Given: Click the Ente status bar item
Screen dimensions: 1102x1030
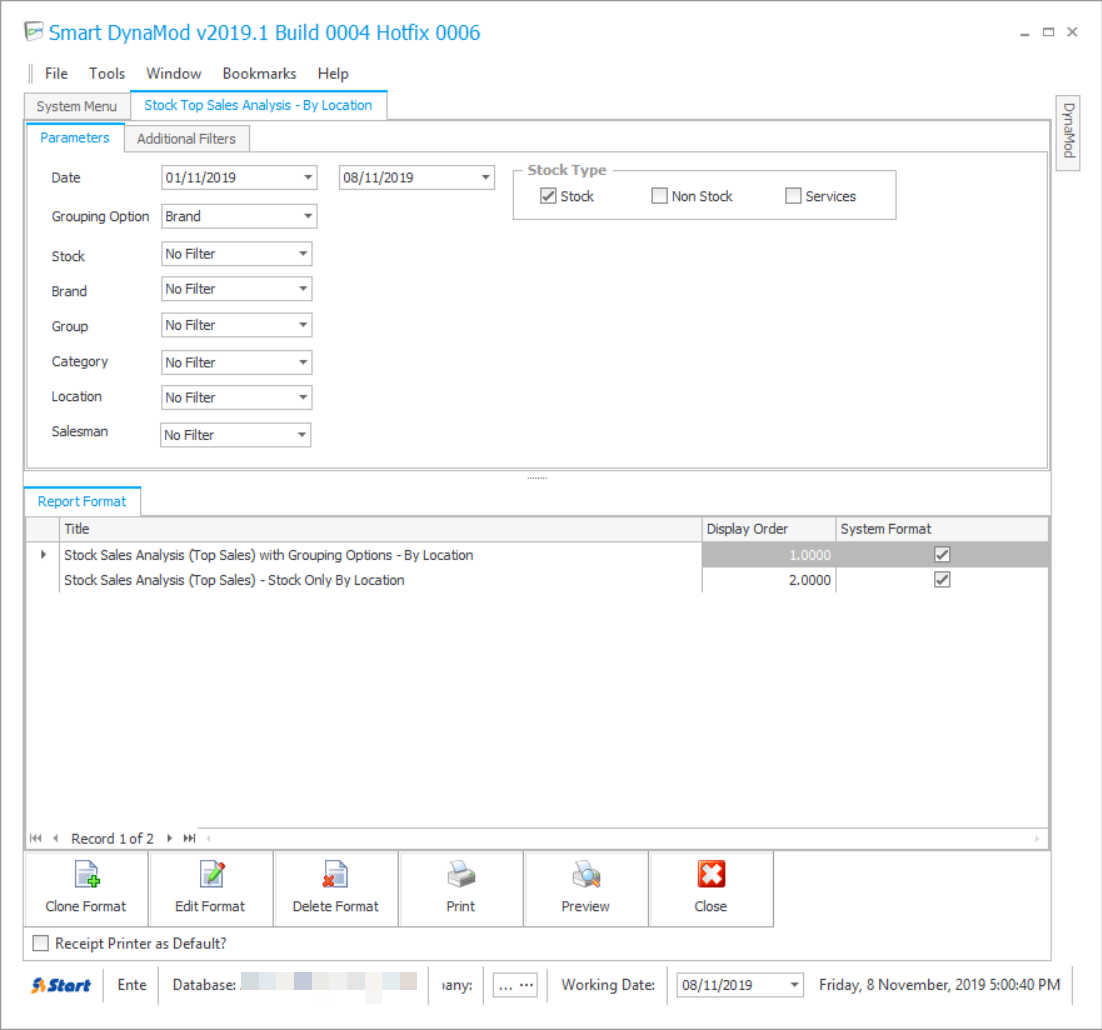Looking at the screenshot, I should 131,985.
